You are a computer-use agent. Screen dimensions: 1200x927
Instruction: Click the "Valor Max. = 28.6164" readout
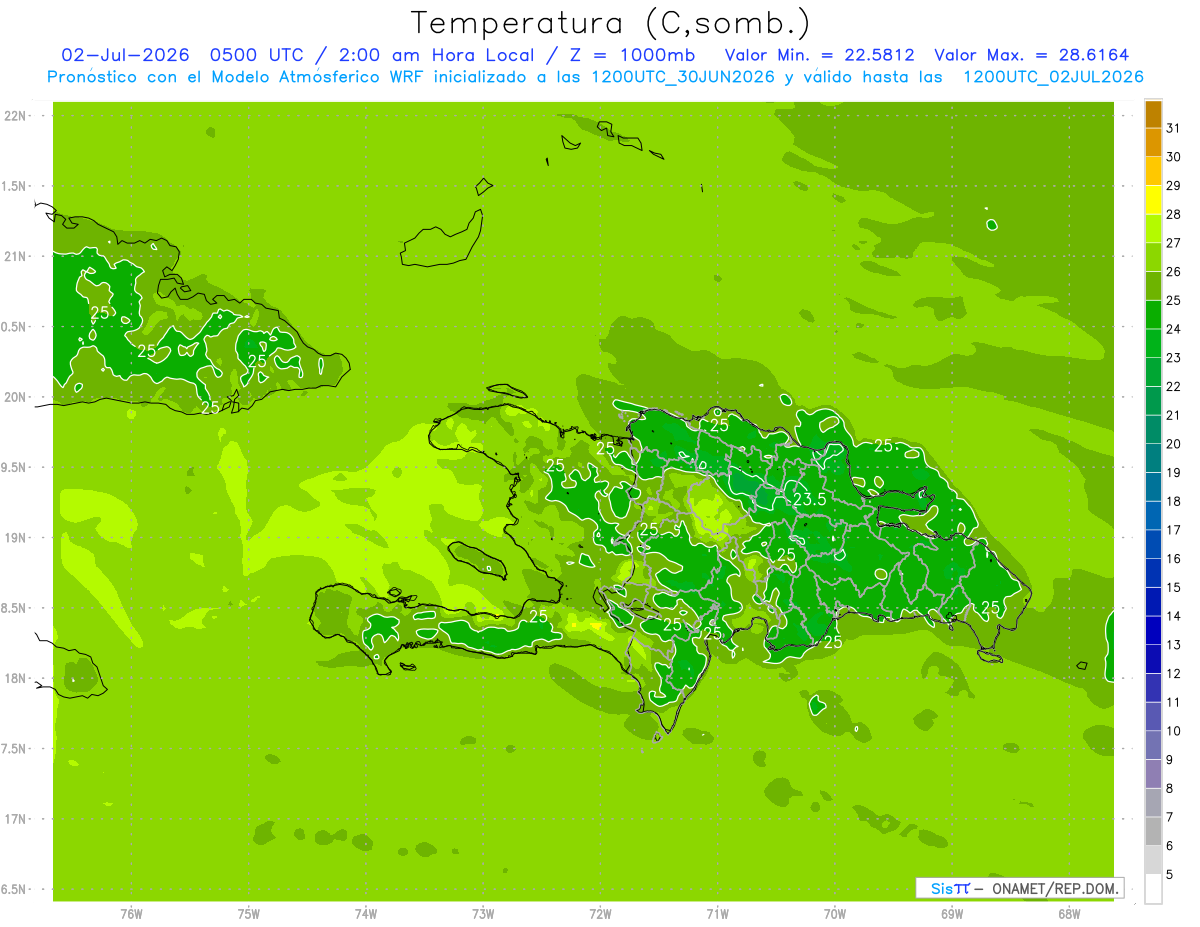tap(1032, 55)
